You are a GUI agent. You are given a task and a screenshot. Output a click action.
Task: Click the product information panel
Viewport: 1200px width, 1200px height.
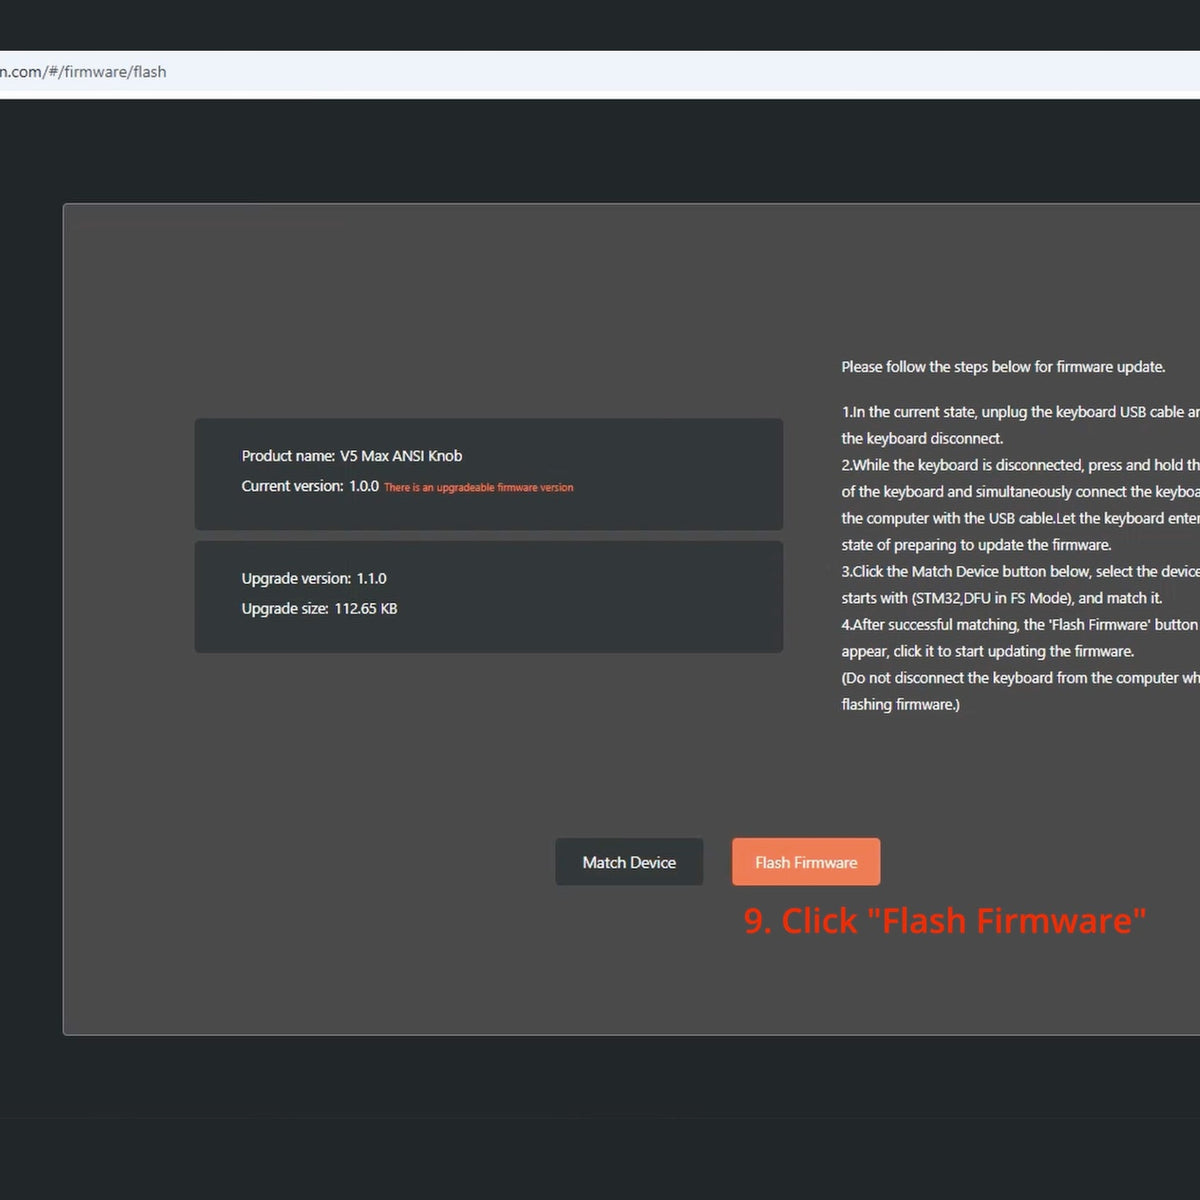(x=488, y=474)
